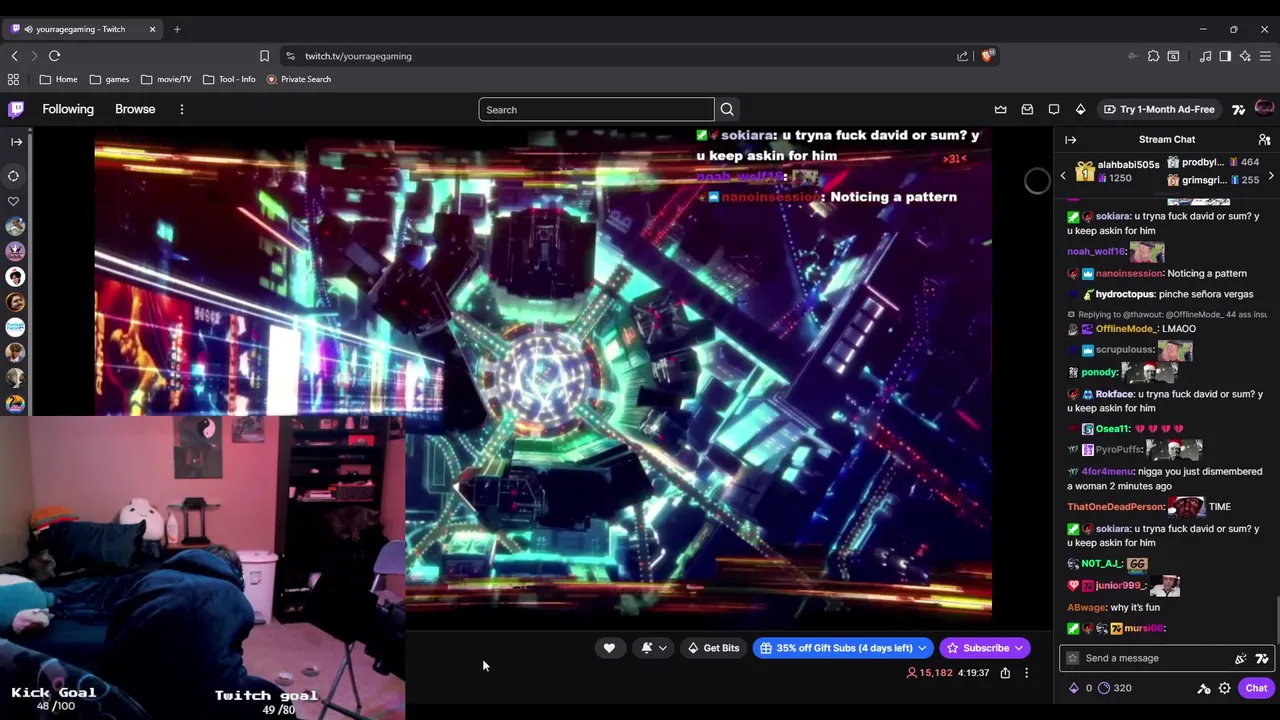Open the browser hamburger menu

click(1265, 56)
